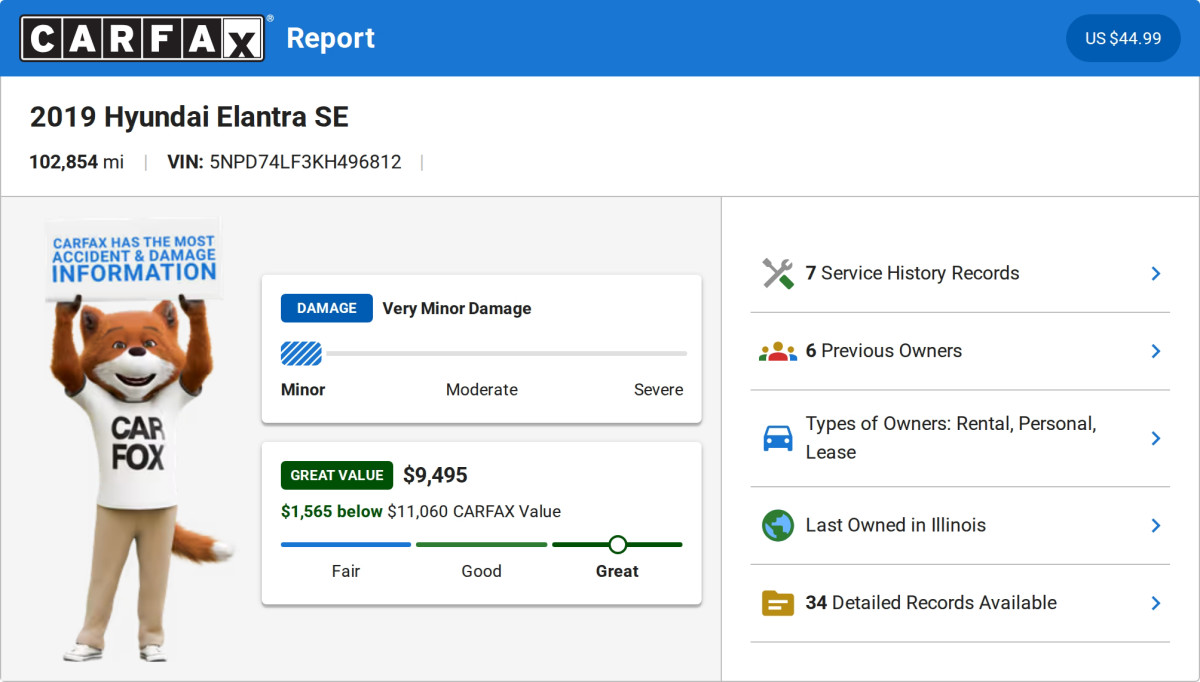Expand 7 Service History Records chevron

[x=1155, y=274]
